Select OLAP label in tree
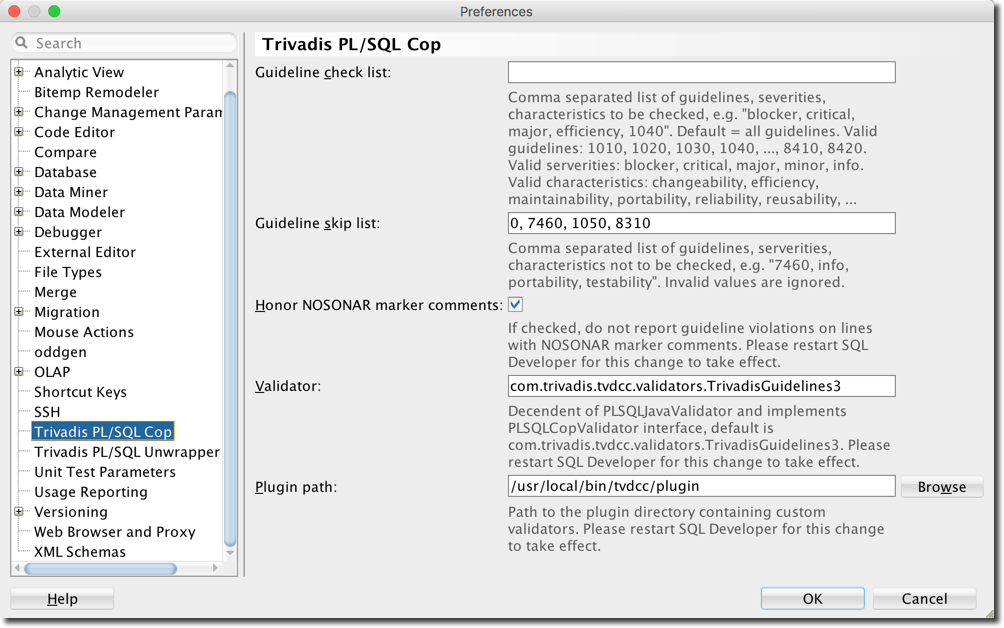The height and width of the screenshot is (628, 1004). click(x=52, y=372)
